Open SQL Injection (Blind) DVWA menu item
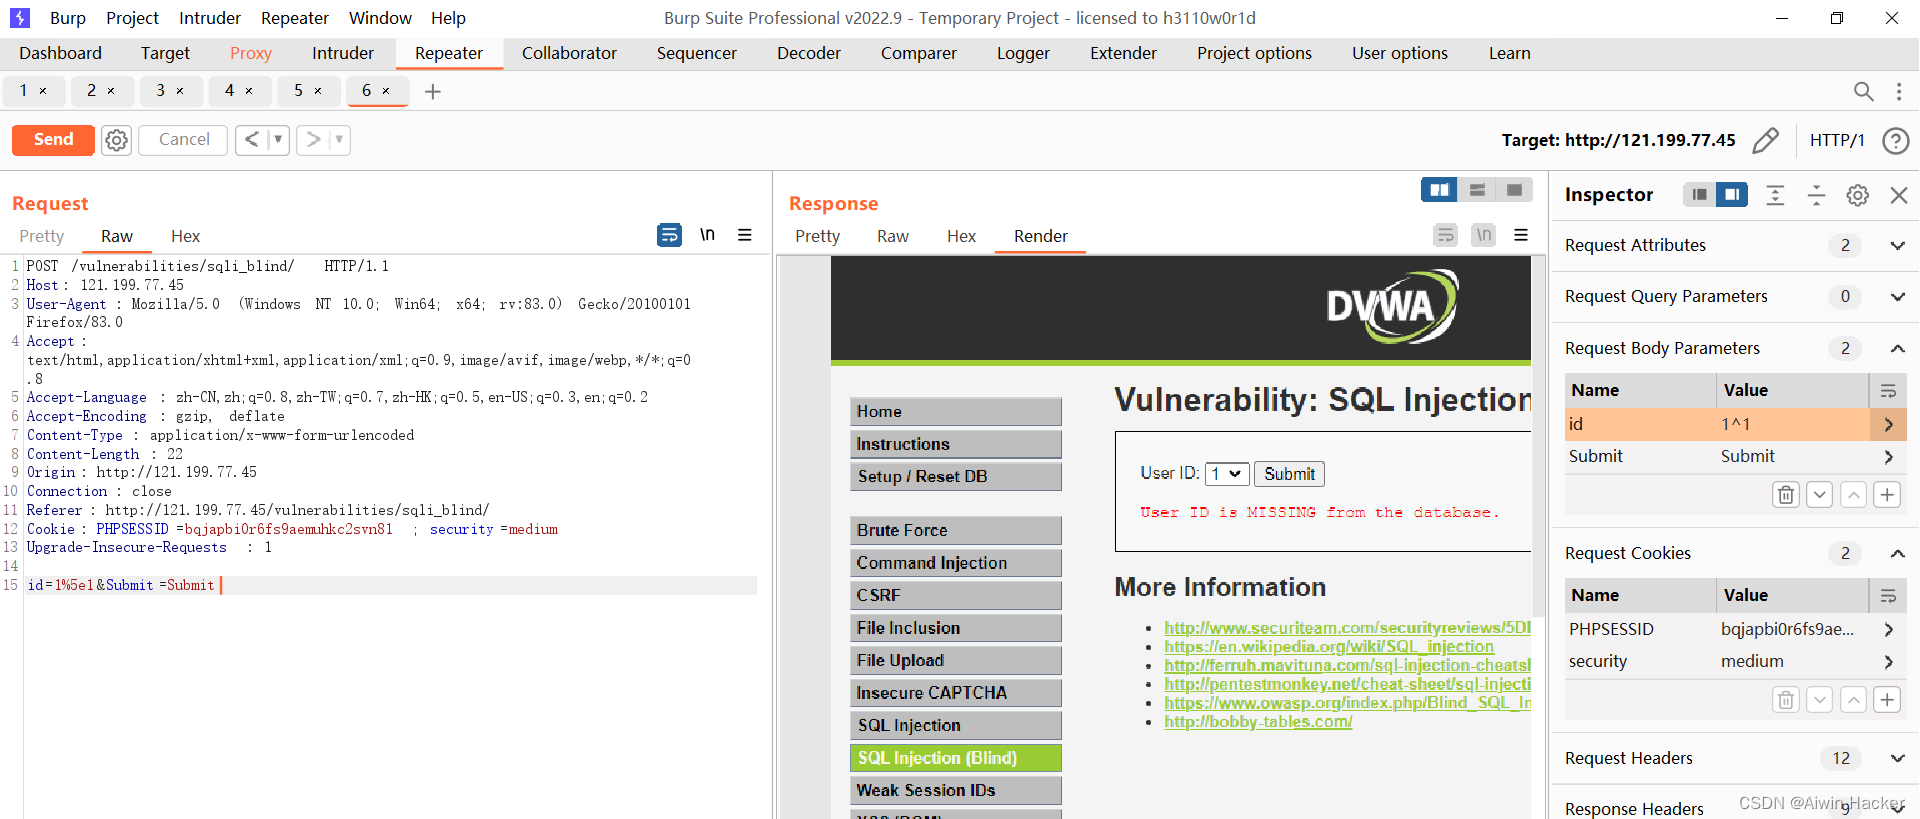 tap(956, 758)
